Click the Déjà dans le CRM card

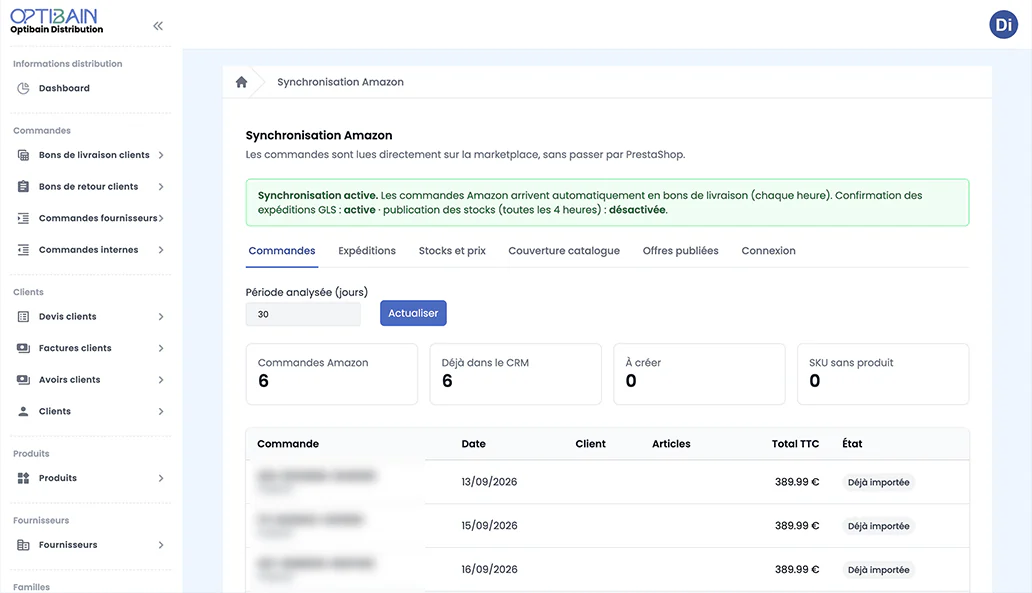point(515,374)
